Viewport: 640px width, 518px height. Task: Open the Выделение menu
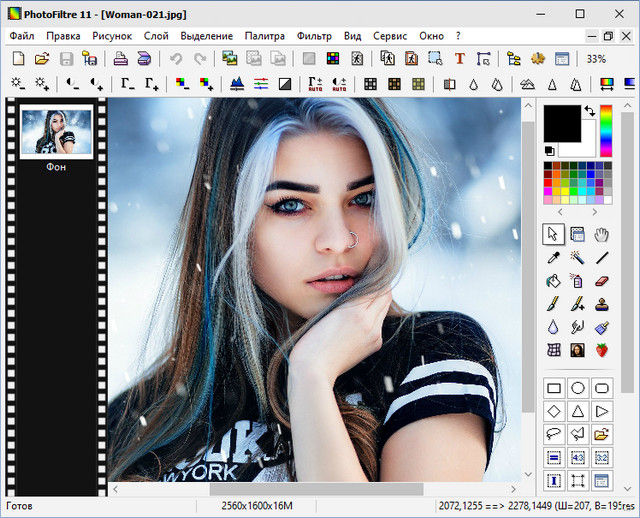pos(206,35)
